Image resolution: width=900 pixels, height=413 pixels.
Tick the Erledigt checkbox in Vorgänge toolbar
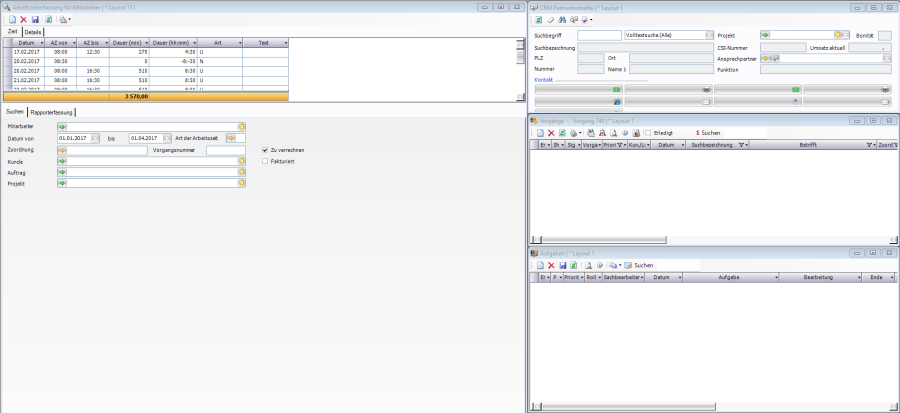point(648,132)
